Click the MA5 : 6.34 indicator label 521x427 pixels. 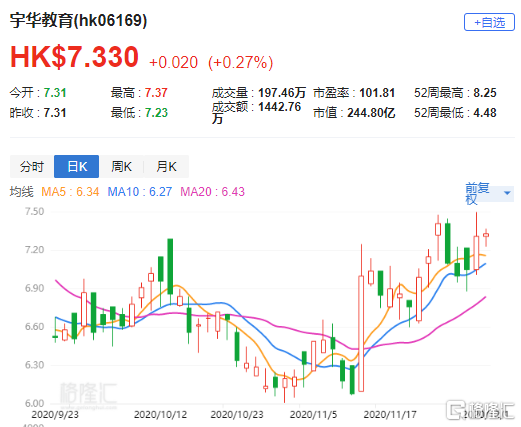coord(70,192)
